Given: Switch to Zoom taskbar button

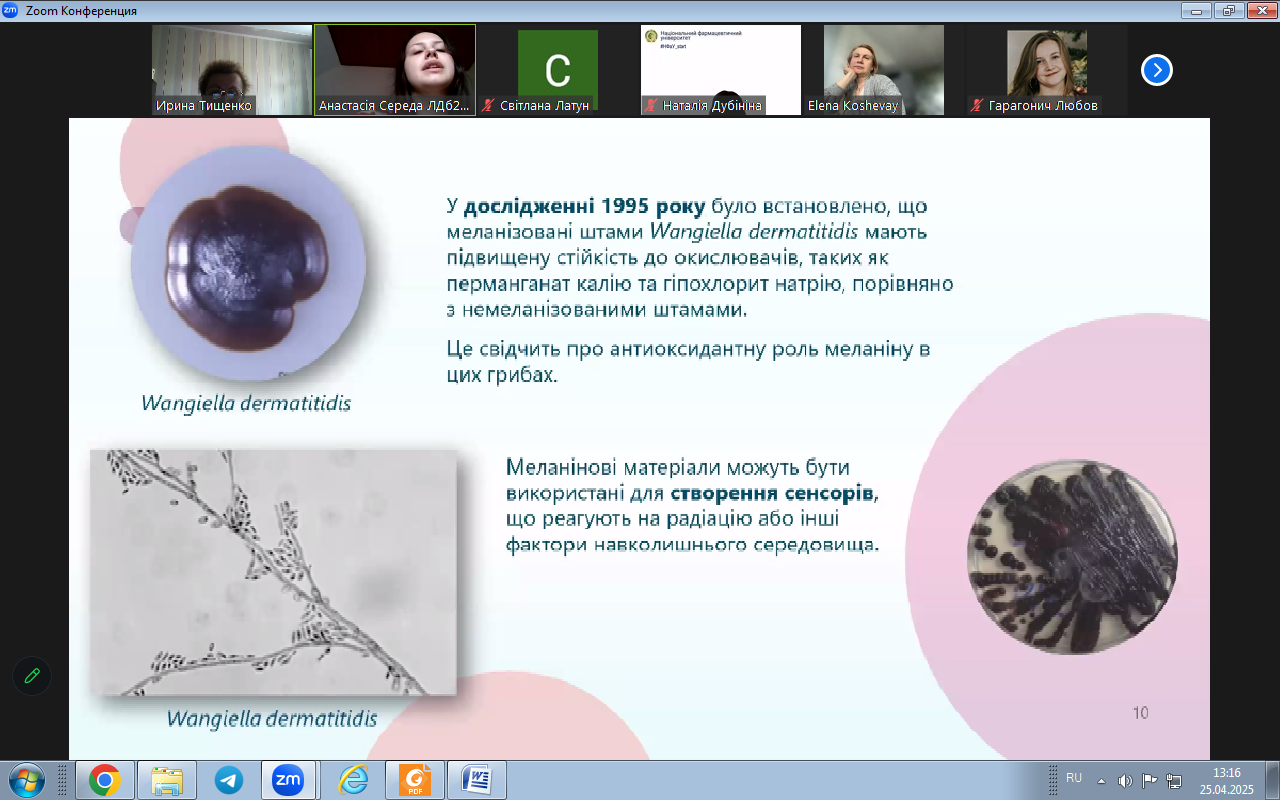Looking at the screenshot, I should (x=289, y=779).
